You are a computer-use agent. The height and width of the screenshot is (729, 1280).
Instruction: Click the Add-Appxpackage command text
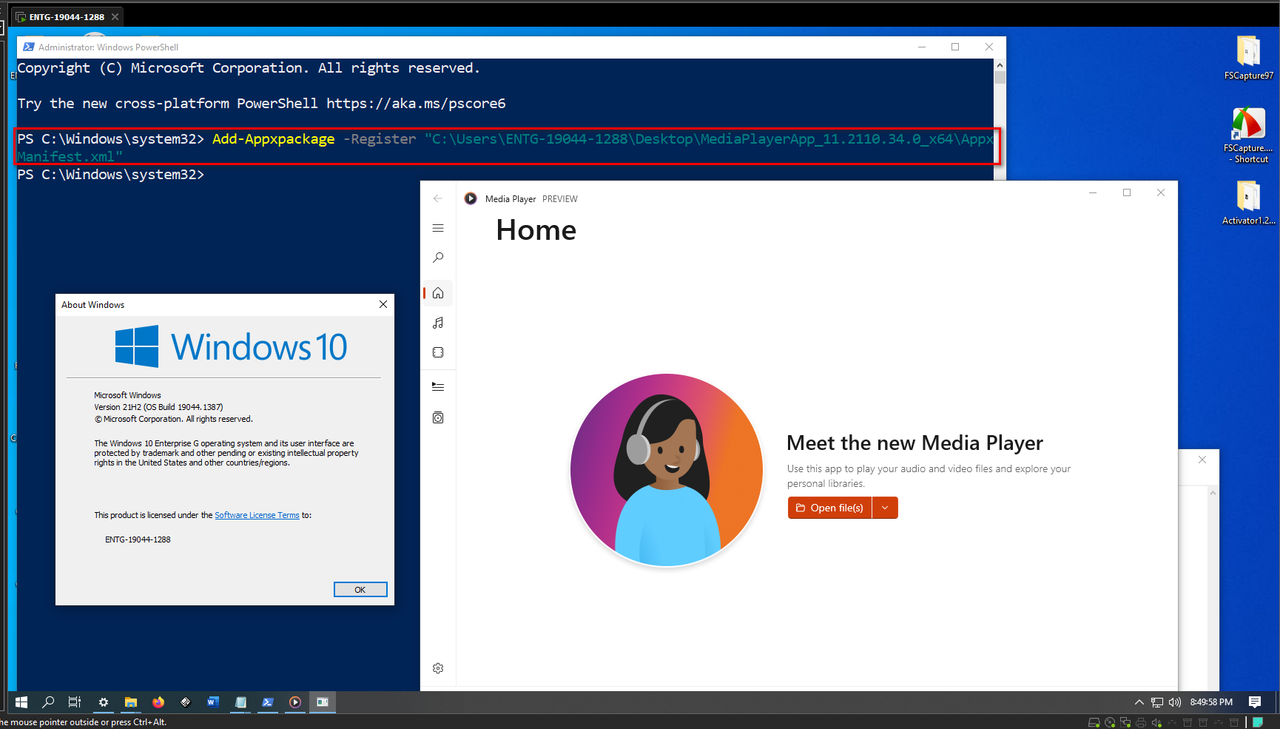point(273,139)
